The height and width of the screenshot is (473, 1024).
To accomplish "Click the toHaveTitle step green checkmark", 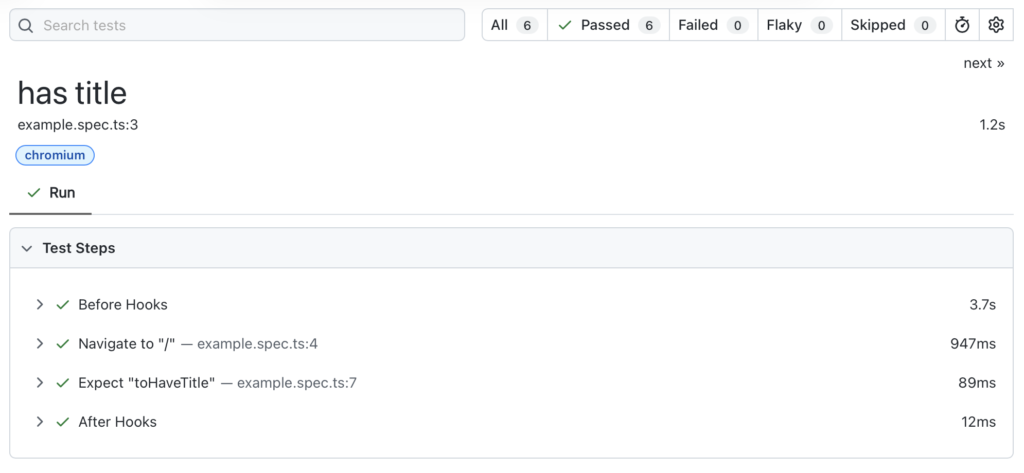I will point(62,383).
